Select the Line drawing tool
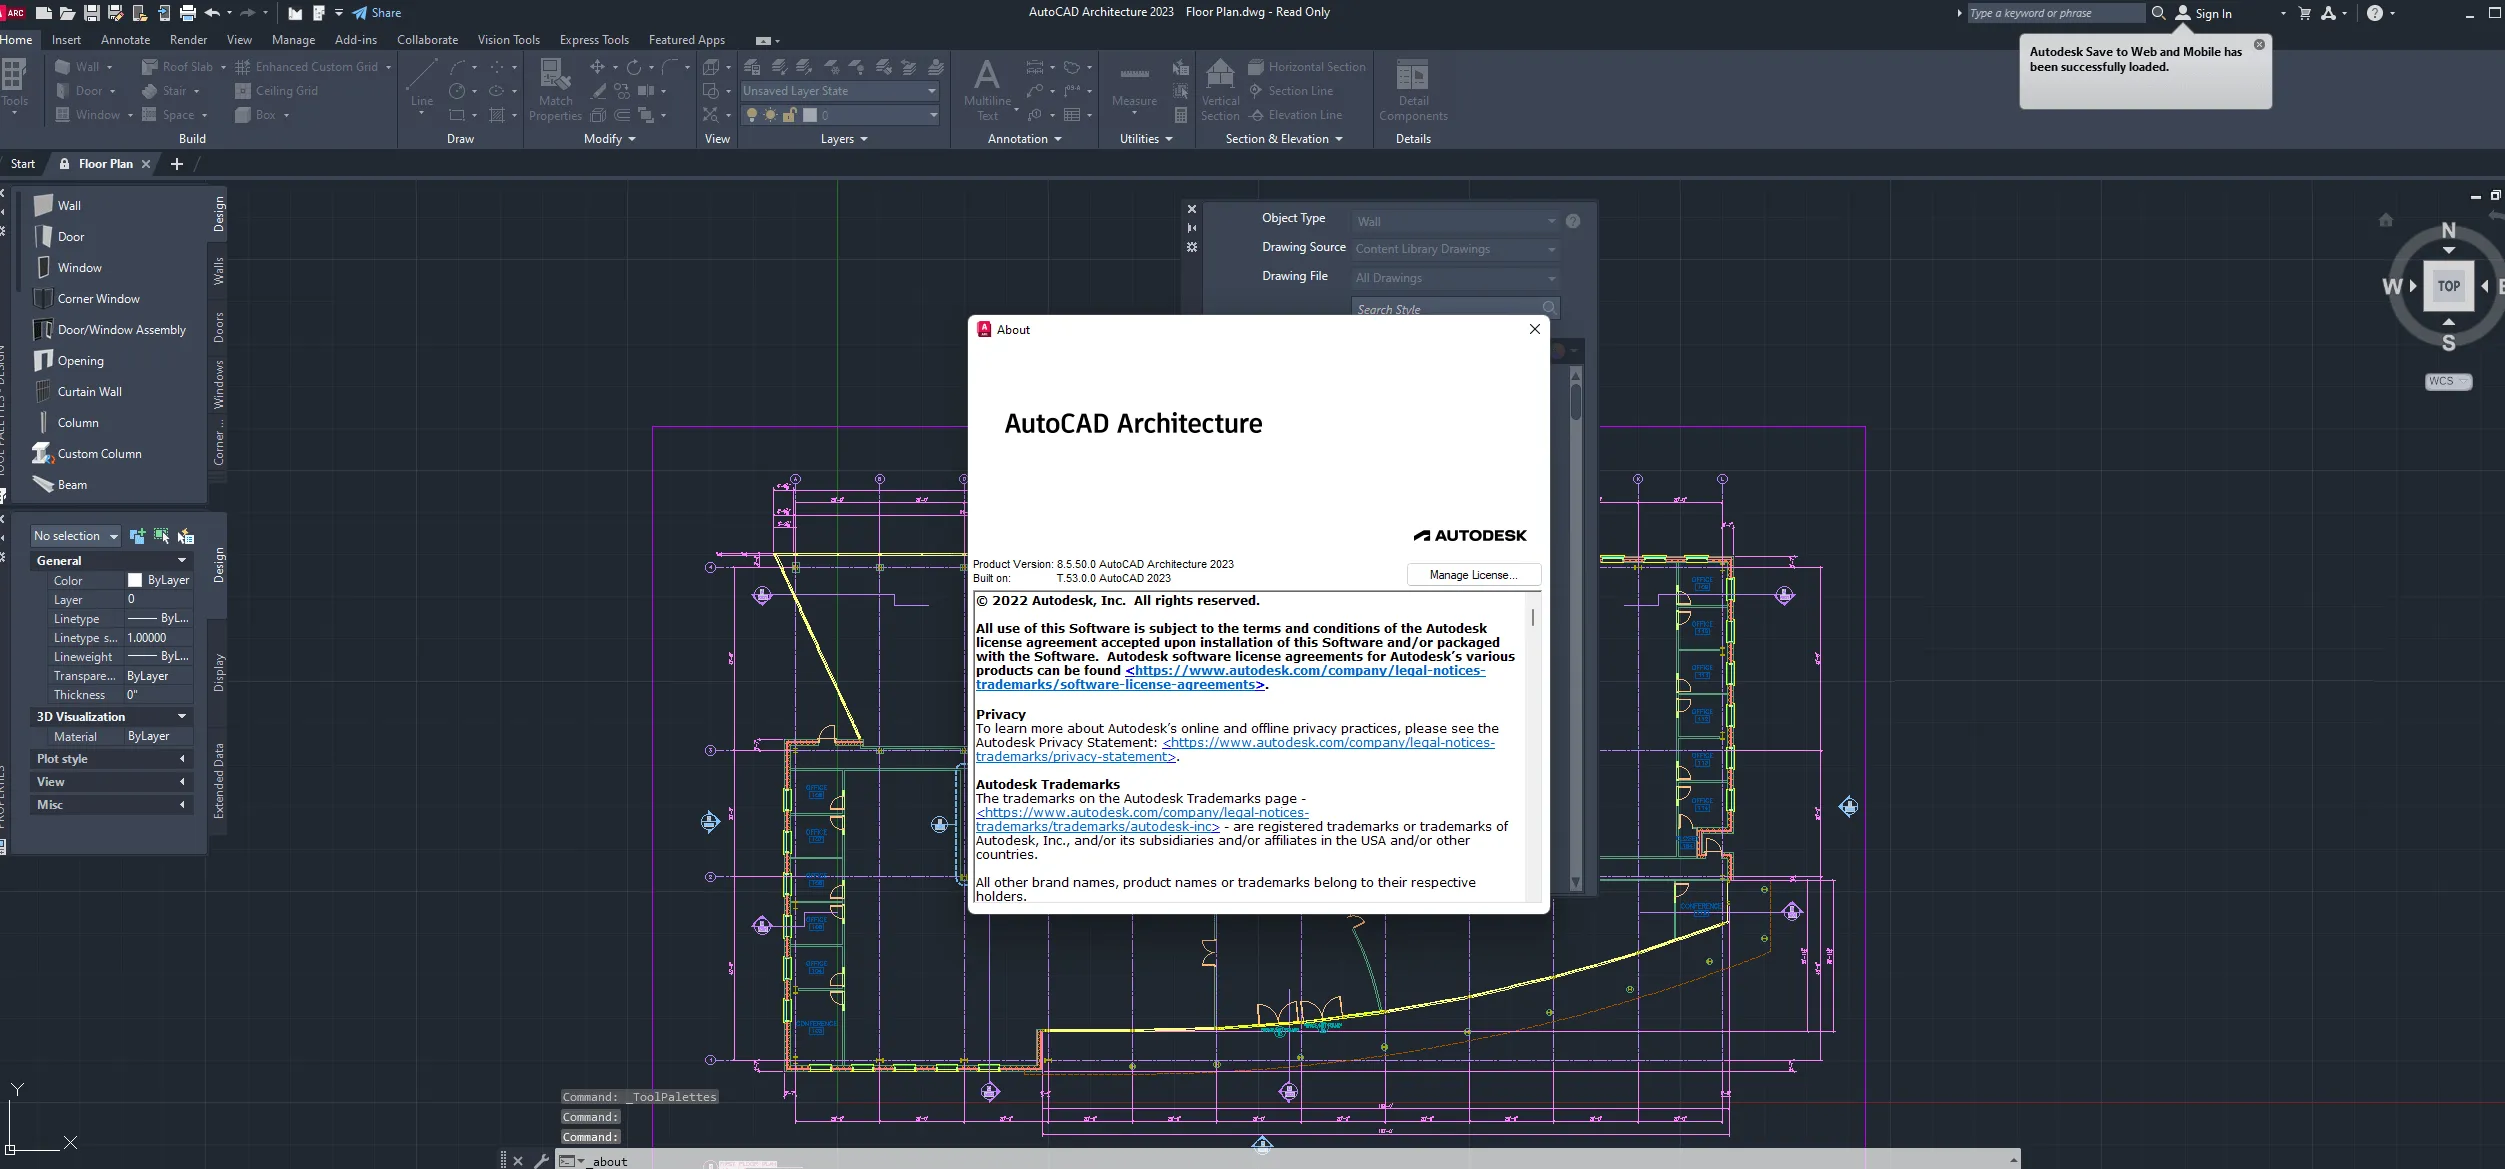The image size is (2505, 1169). coord(421,77)
